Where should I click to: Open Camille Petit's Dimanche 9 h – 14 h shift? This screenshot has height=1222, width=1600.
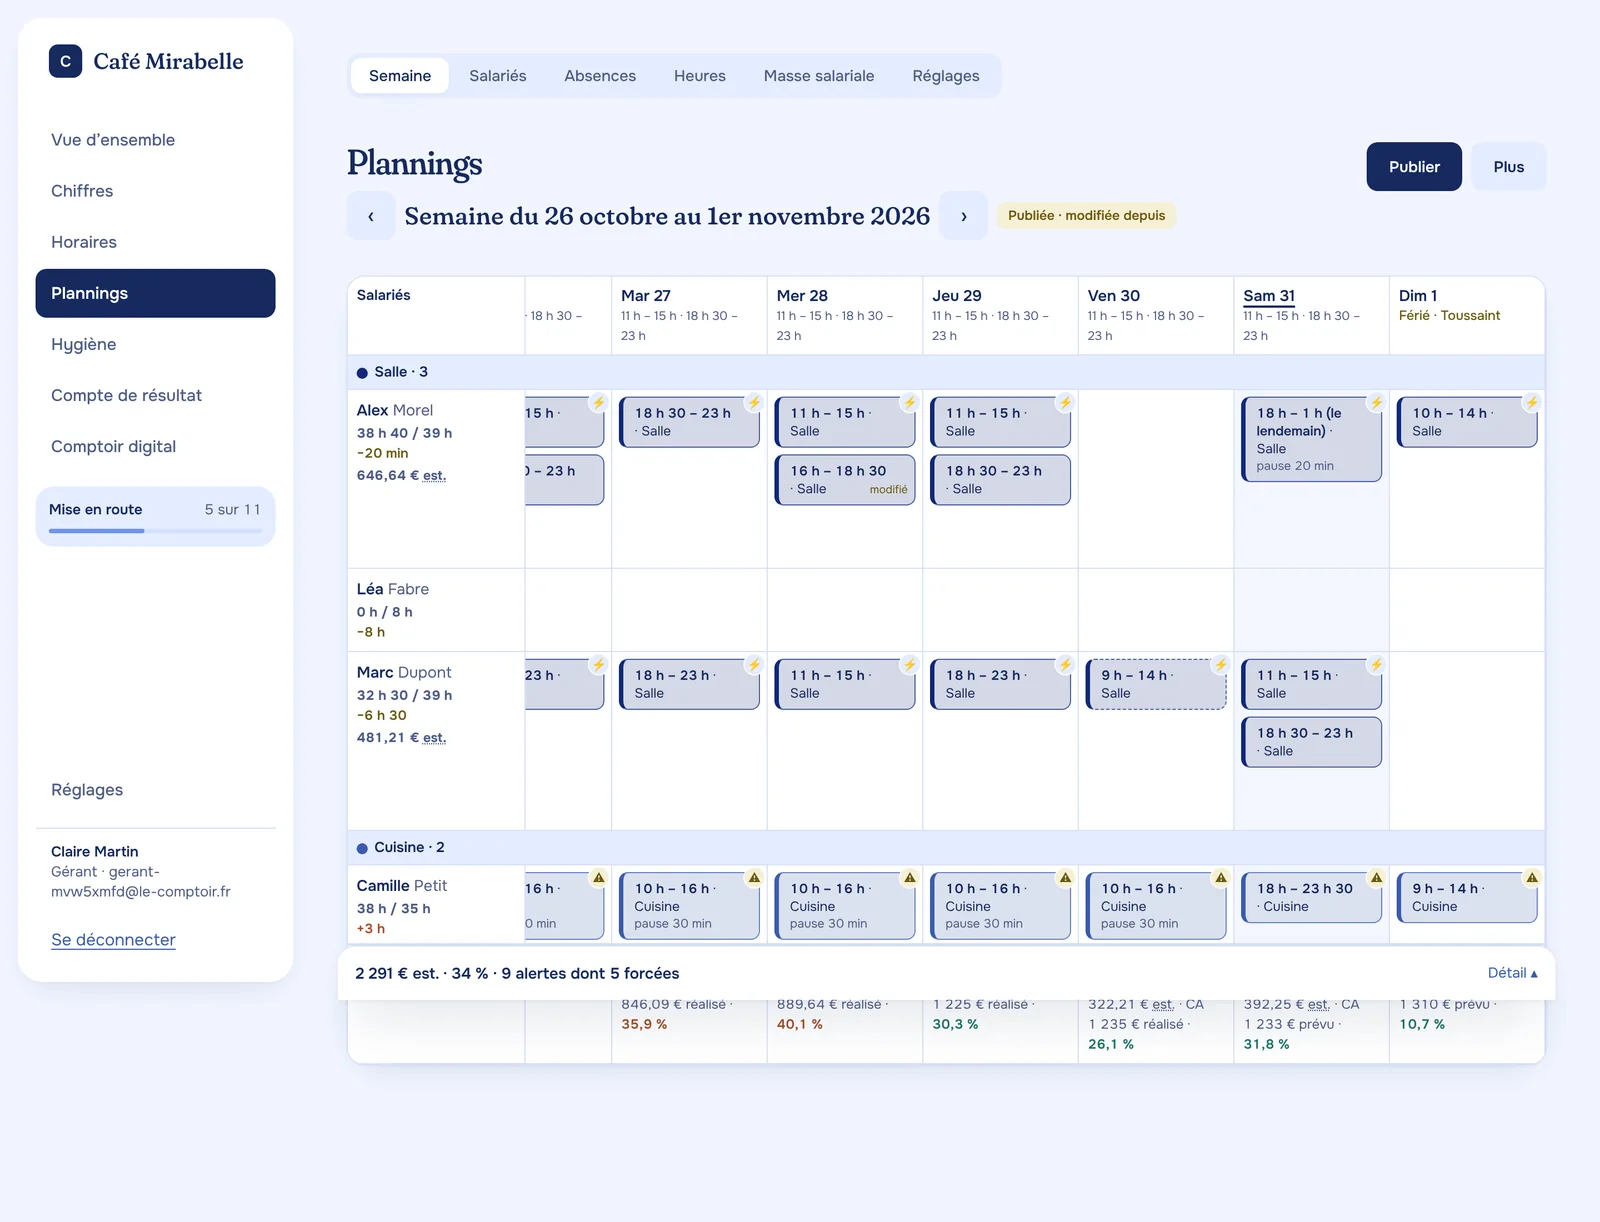tap(1467, 898)
